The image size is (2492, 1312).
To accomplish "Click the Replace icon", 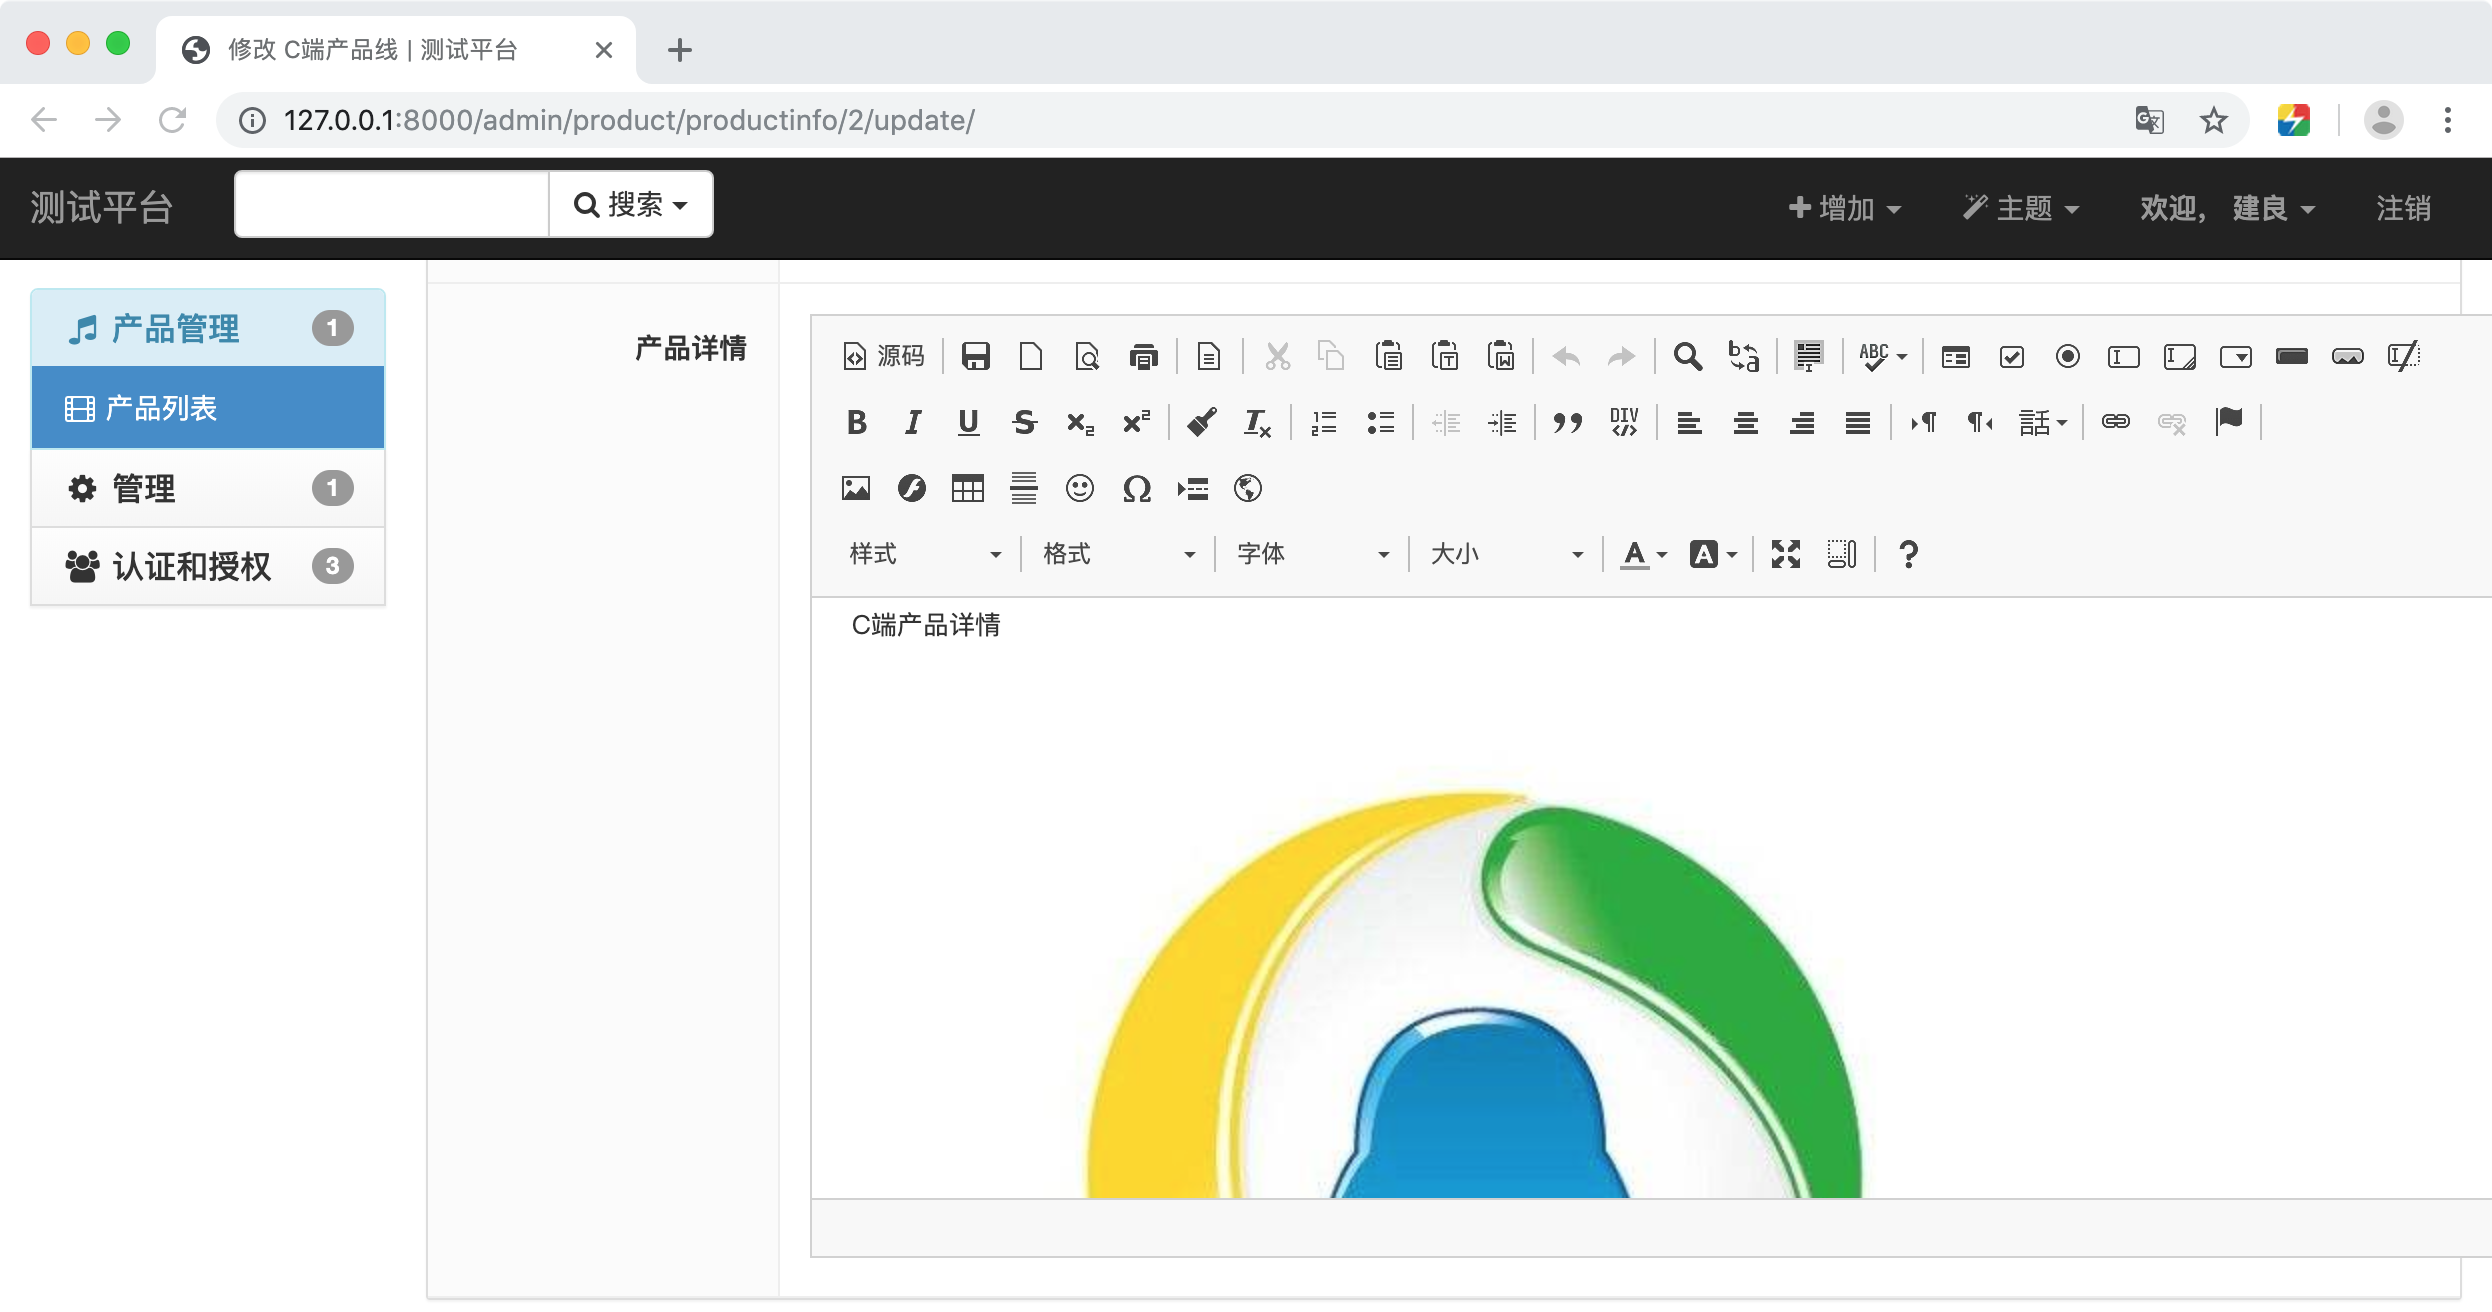I will [x=1743, y=356].
